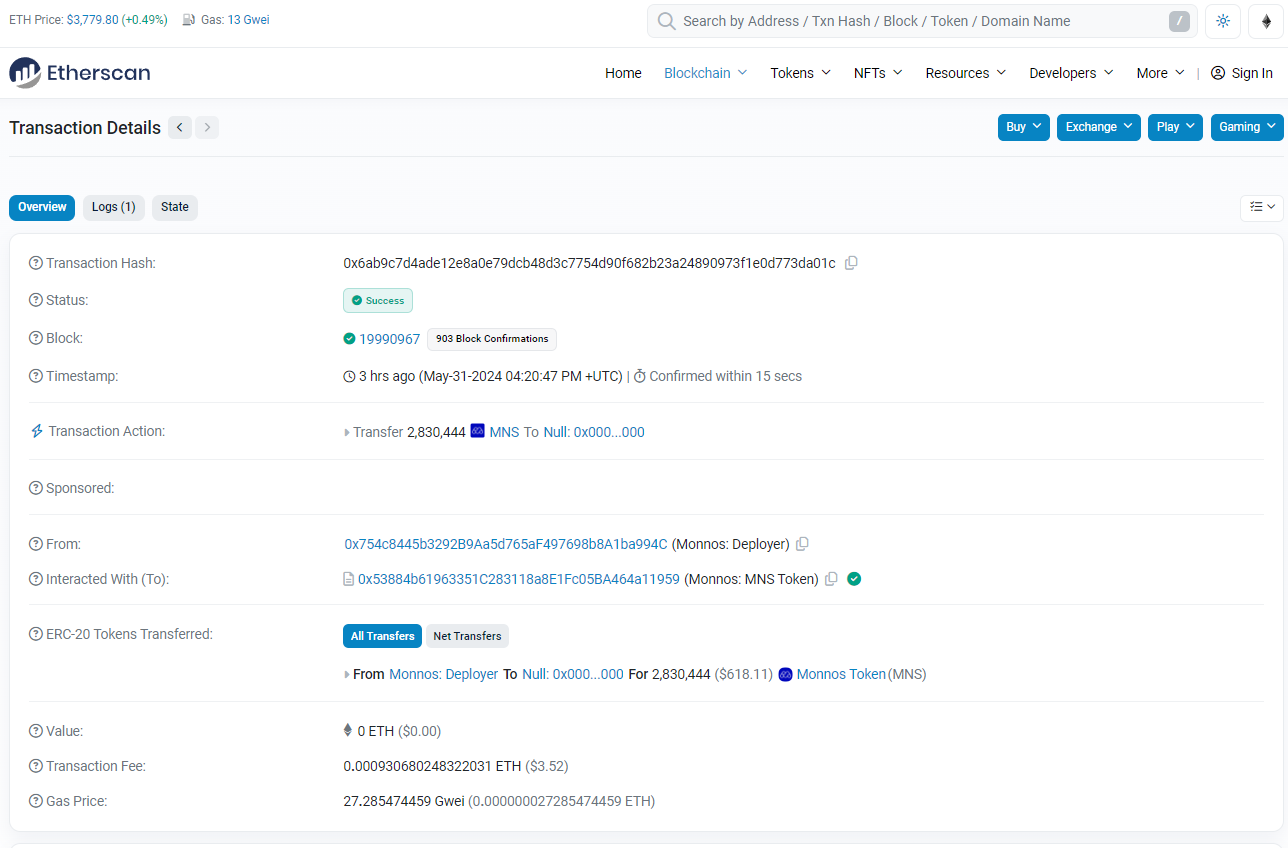Open the Tokens dropdown menu
This screenshot has height=848, width=1288.
coord(800,73)
